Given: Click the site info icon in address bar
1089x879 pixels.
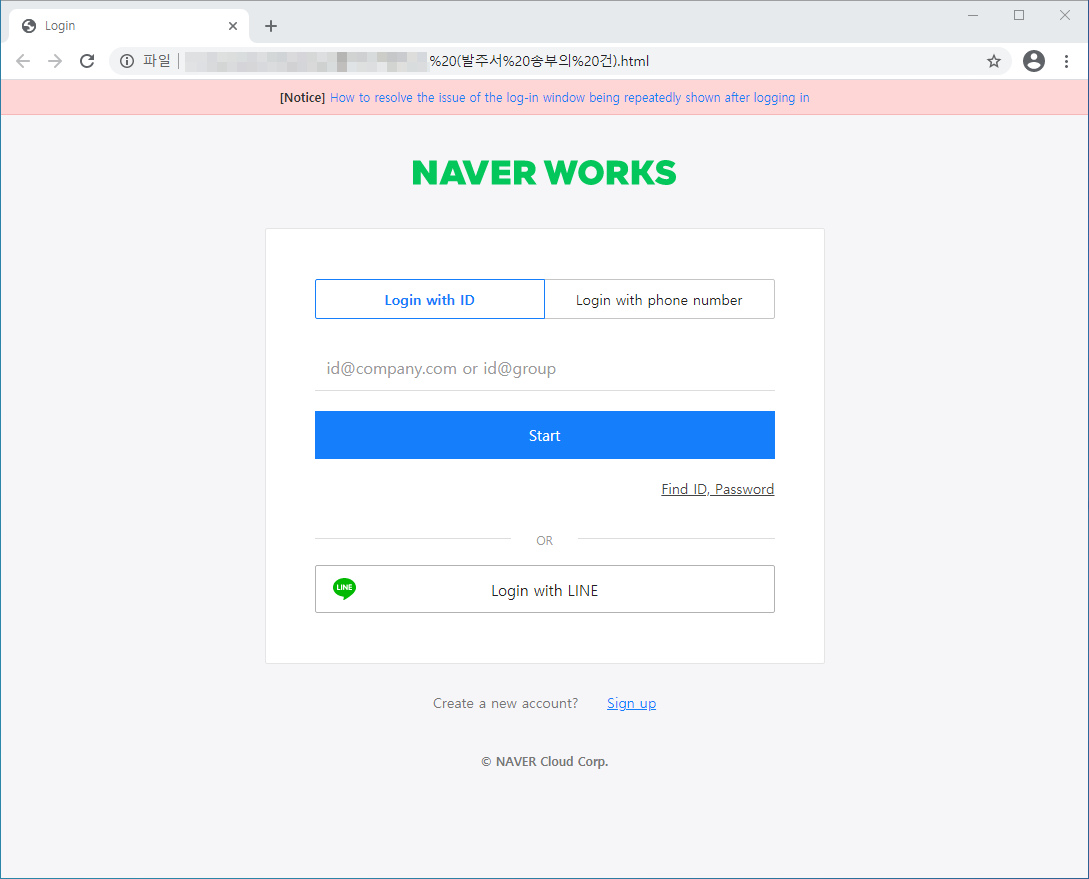Looking at the screenshot, I should [127, 61].
